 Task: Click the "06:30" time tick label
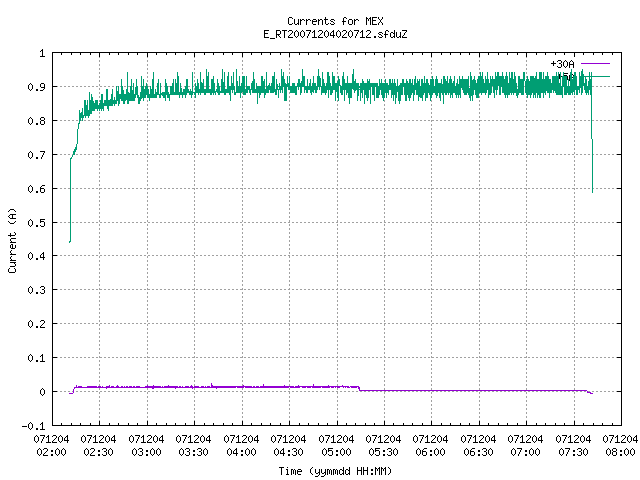(478, 452)
